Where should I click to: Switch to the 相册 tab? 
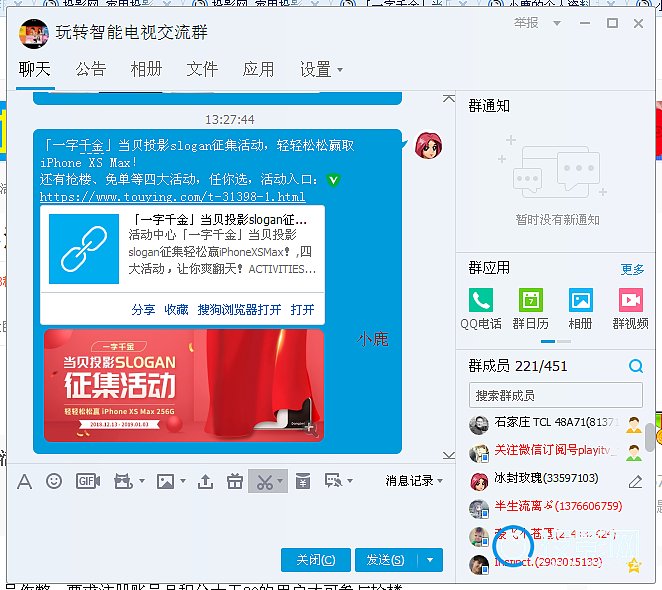pos(146,69)
